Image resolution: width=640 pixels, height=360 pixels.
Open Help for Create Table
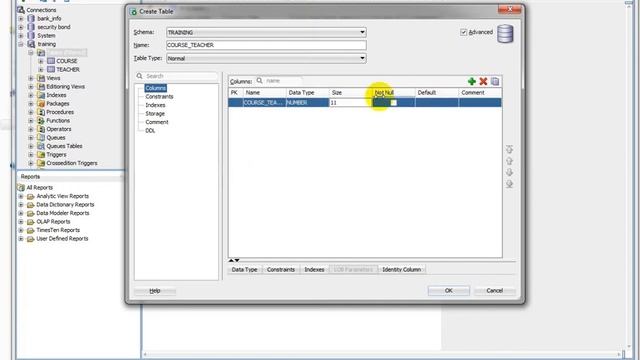click(155, 291)
